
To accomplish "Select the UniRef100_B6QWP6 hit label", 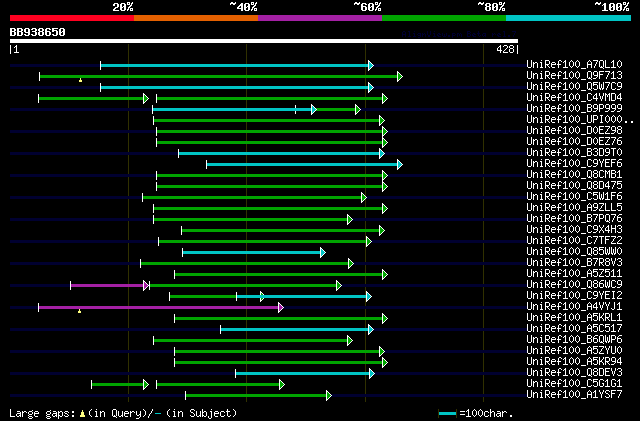I will (574, 340).
